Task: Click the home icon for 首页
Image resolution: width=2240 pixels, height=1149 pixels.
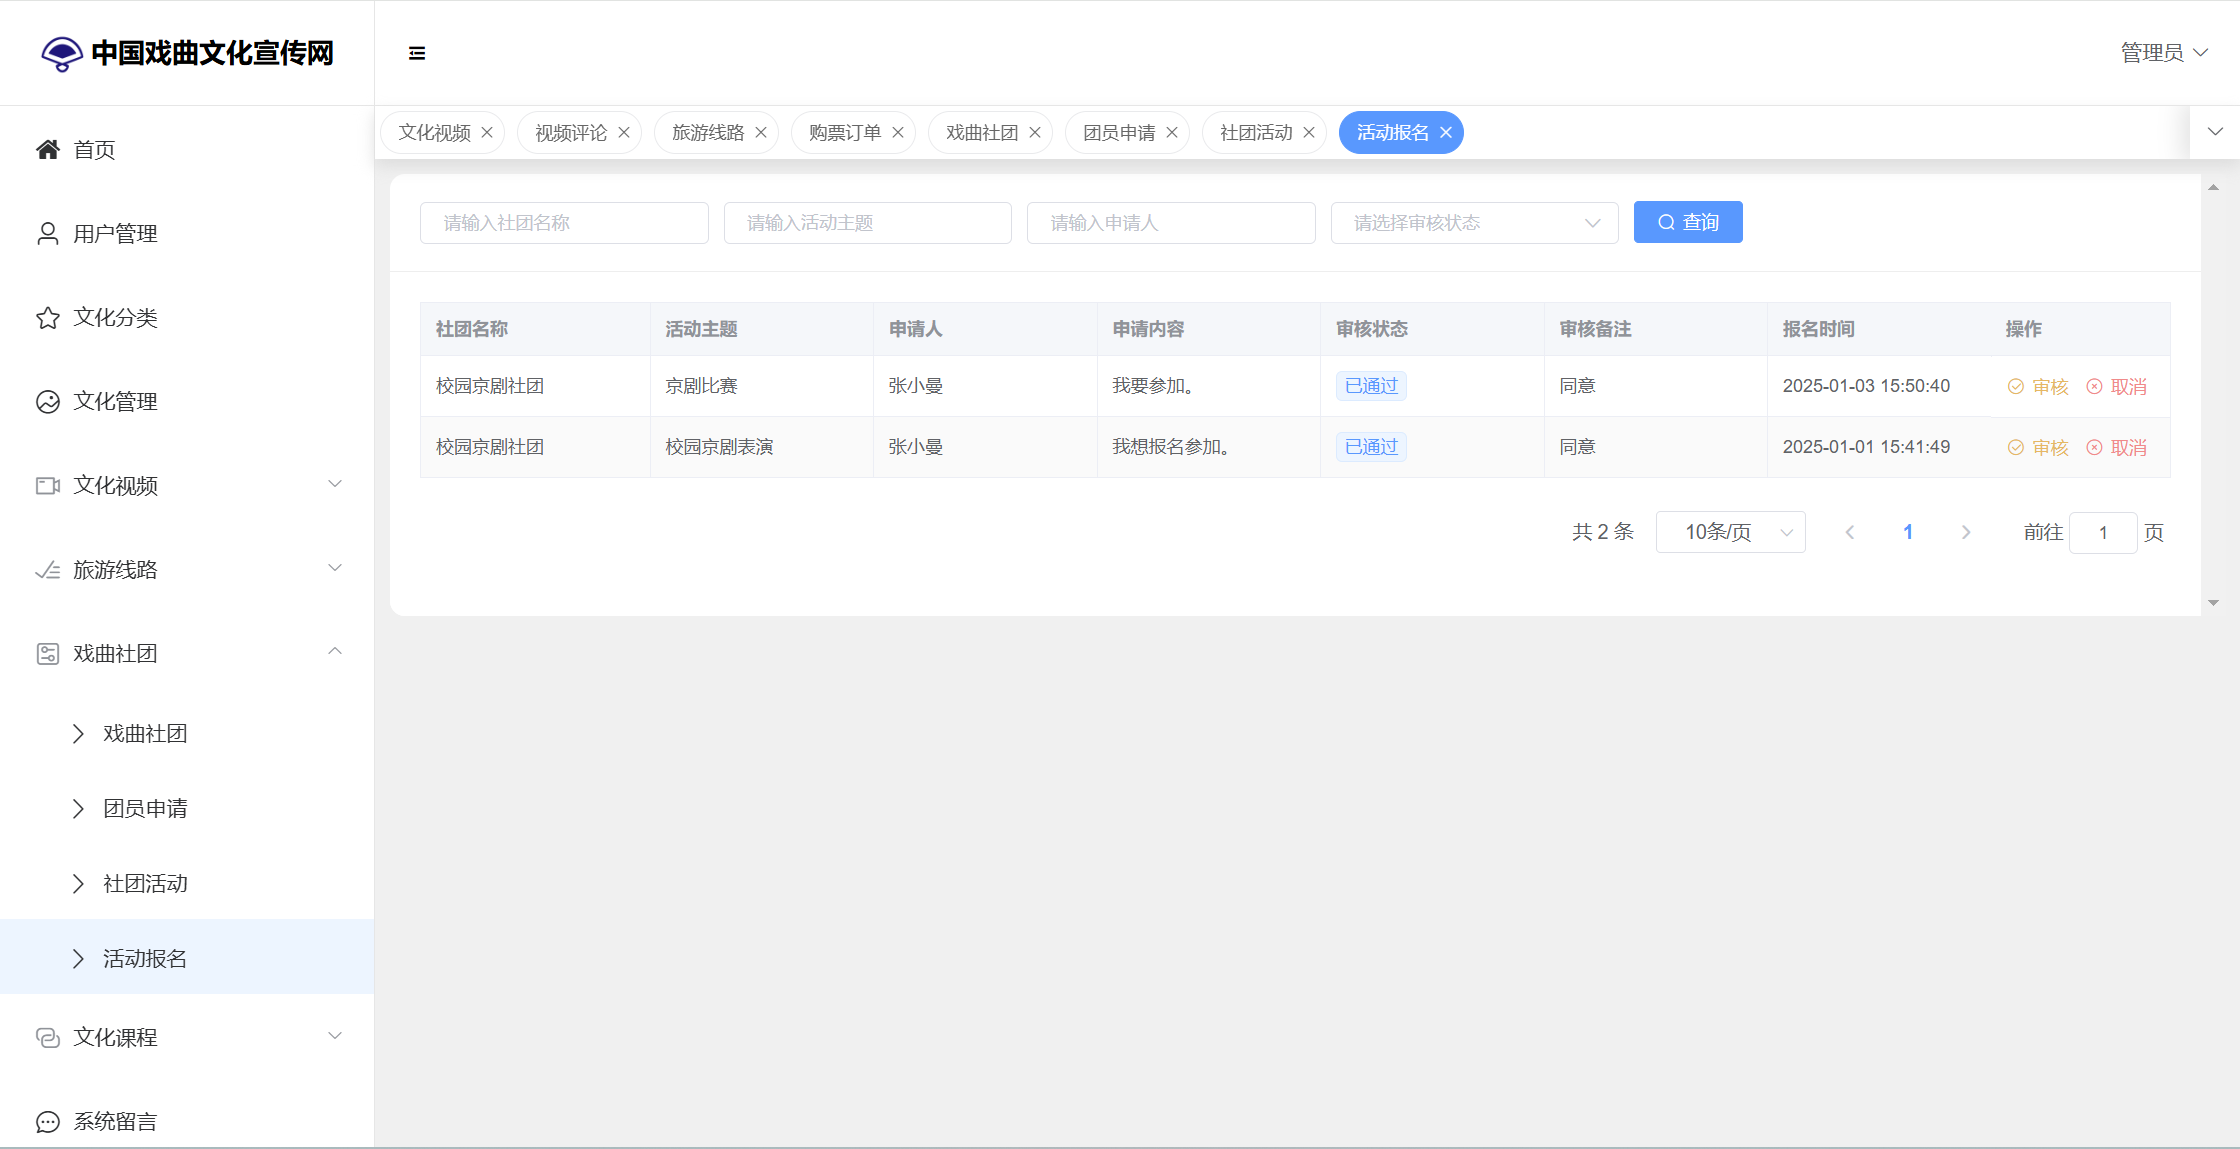Action: tap(48, 150)
